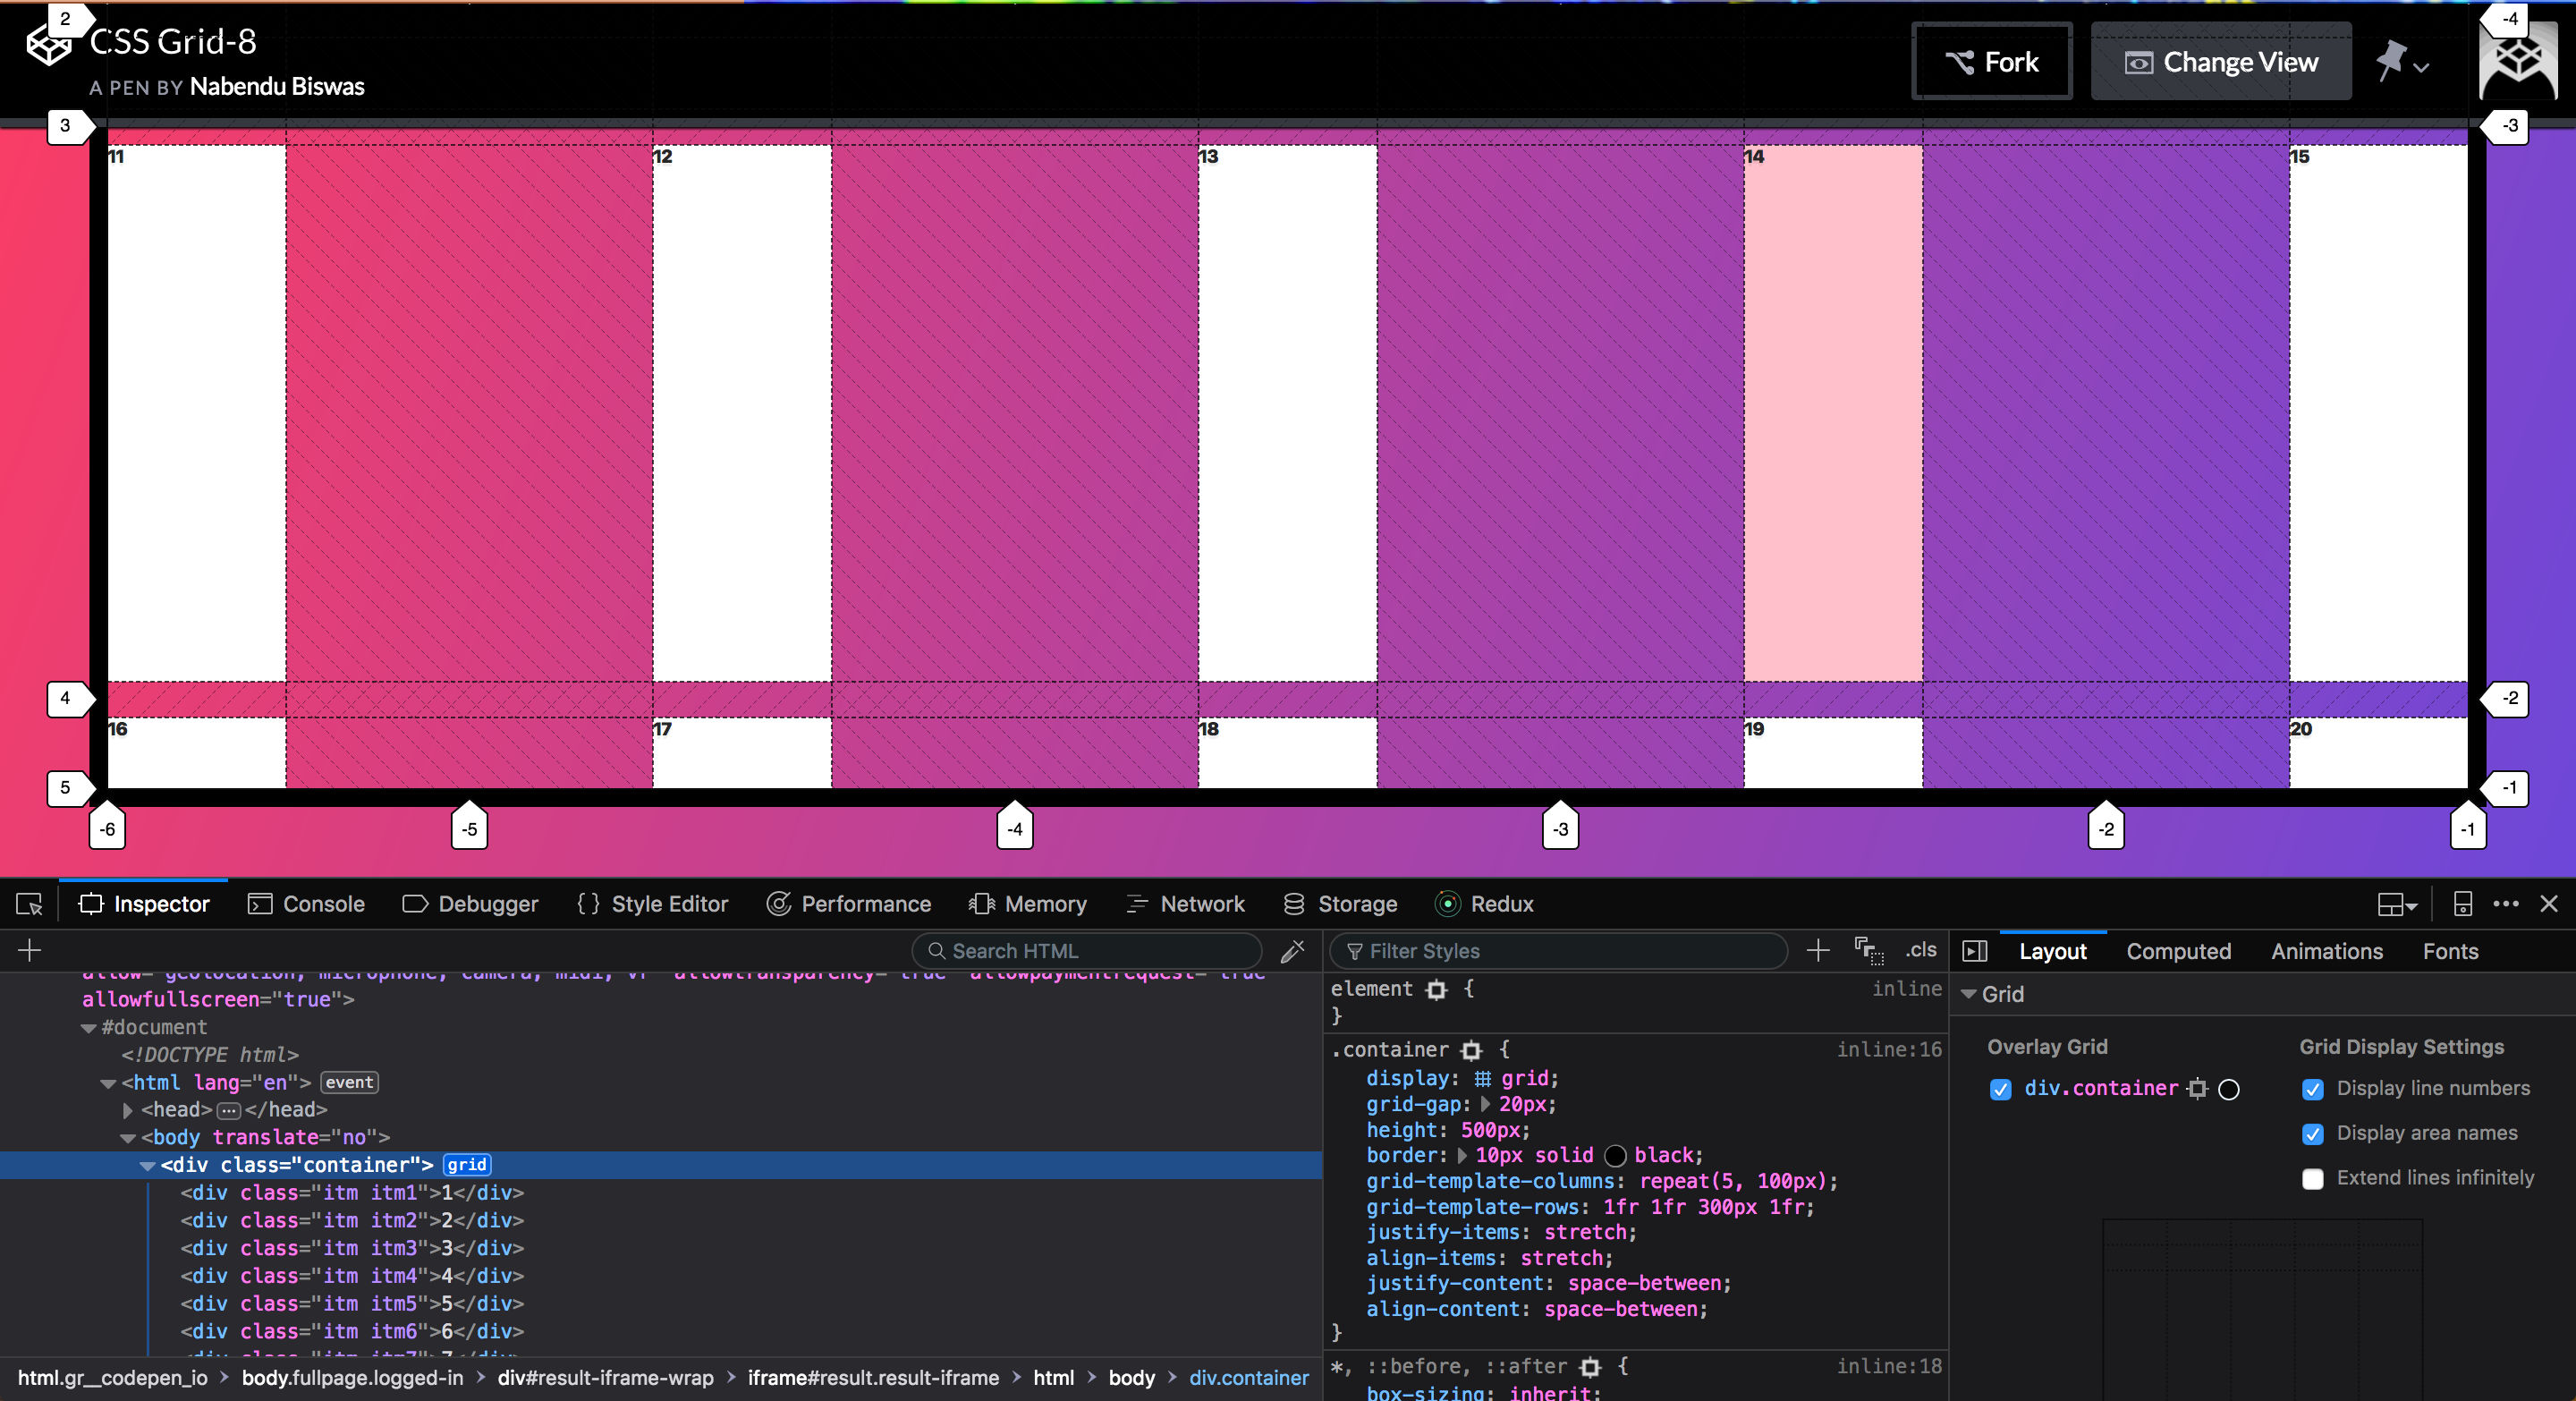The image size is (2576, 1401).
Task: Click the CodePen logo icon
Action: [x=48, y=45]
